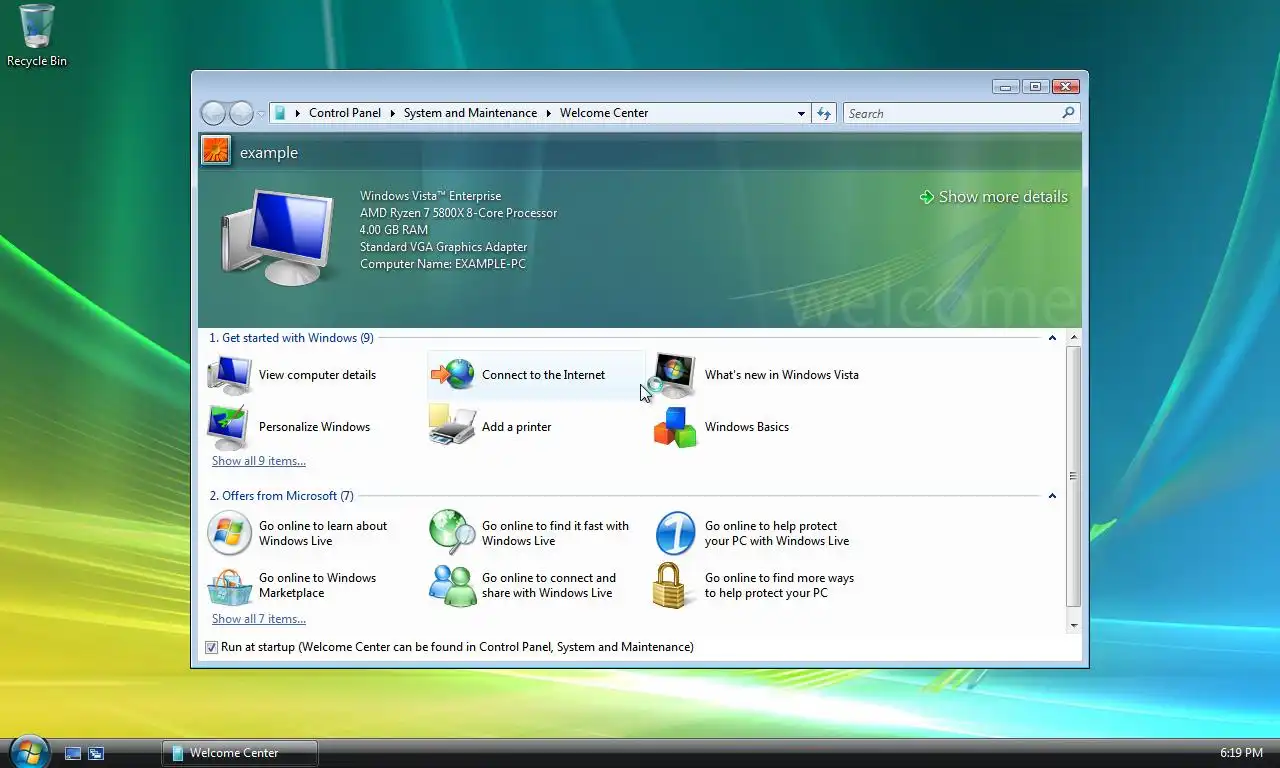The height and width of the screenshot is (768, 1280).
Task: Click the taskbar clock showing 6:19 PM
Action: [x=1241, y=753]
